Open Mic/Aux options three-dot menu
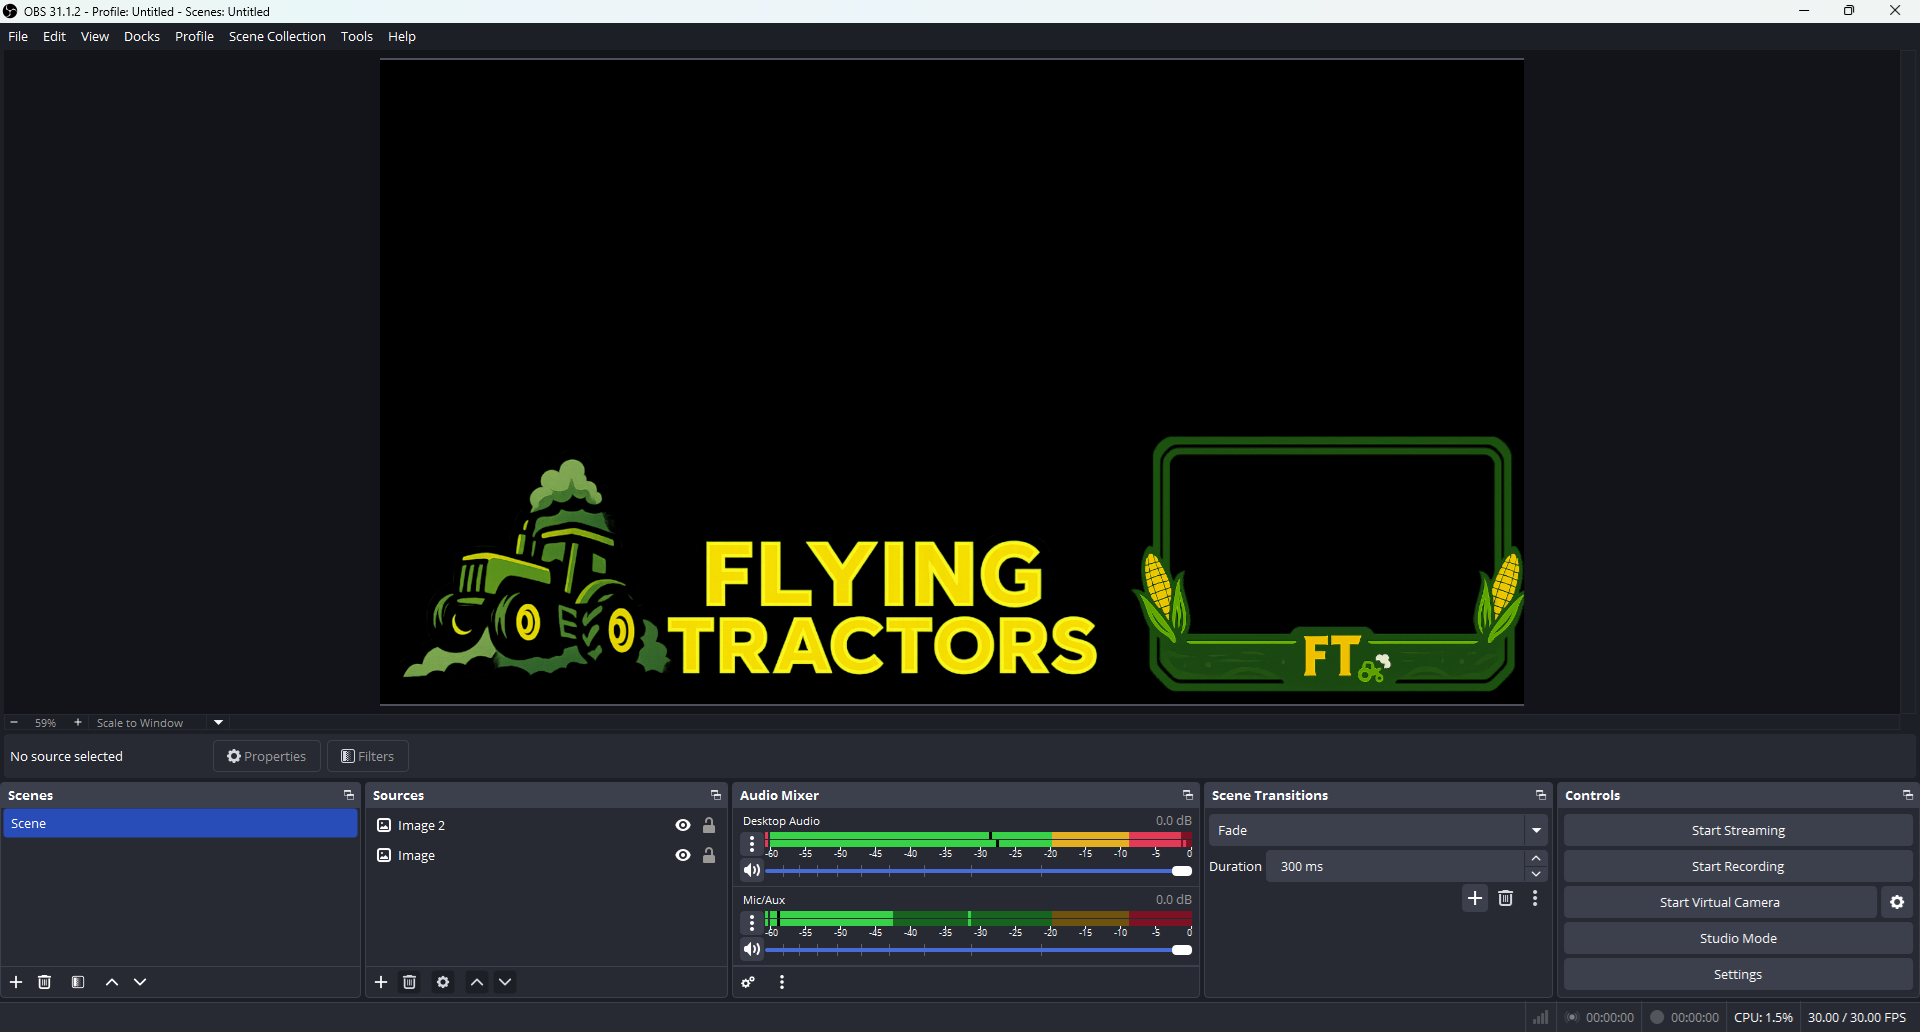The height and width of the screenshot is (1032, 1920). [x=752, y=922]
